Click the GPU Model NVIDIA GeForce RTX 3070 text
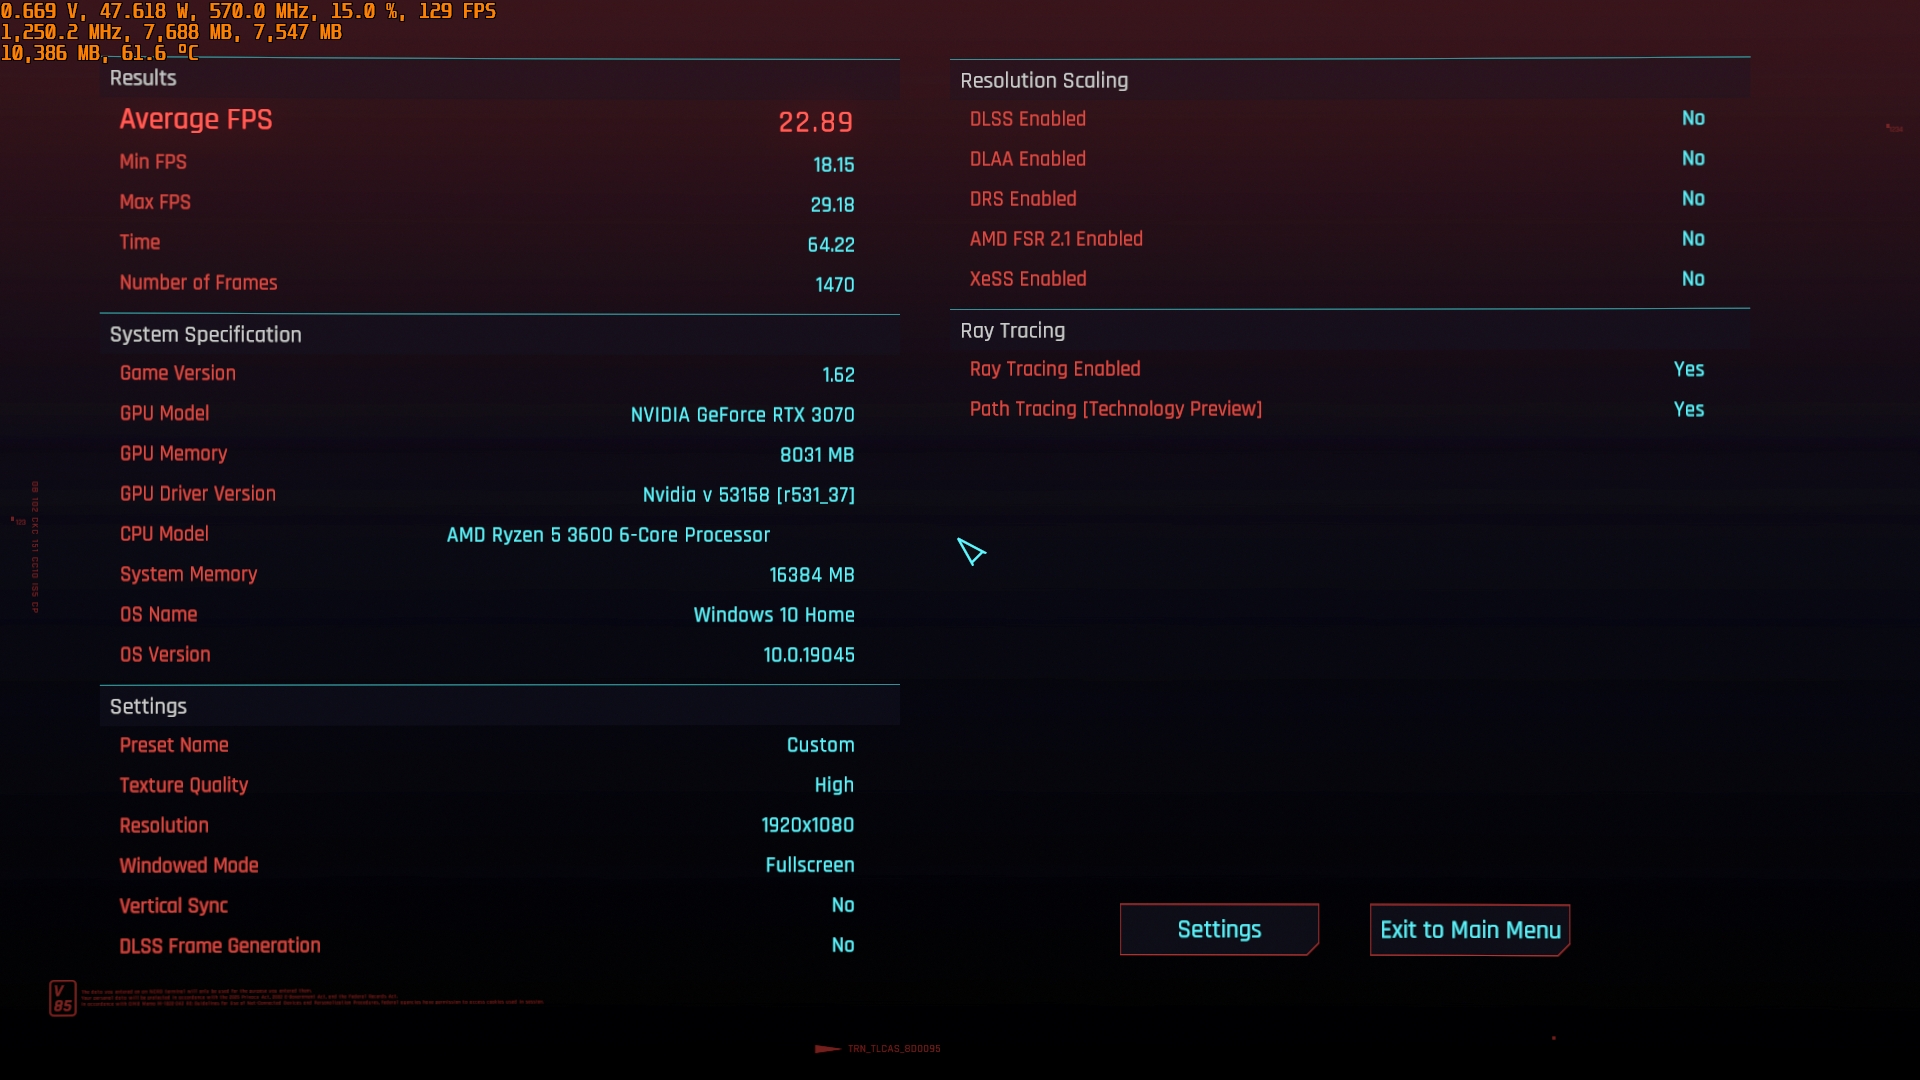The height and width of the screenshot is (1080, 1920). [742, 415]
